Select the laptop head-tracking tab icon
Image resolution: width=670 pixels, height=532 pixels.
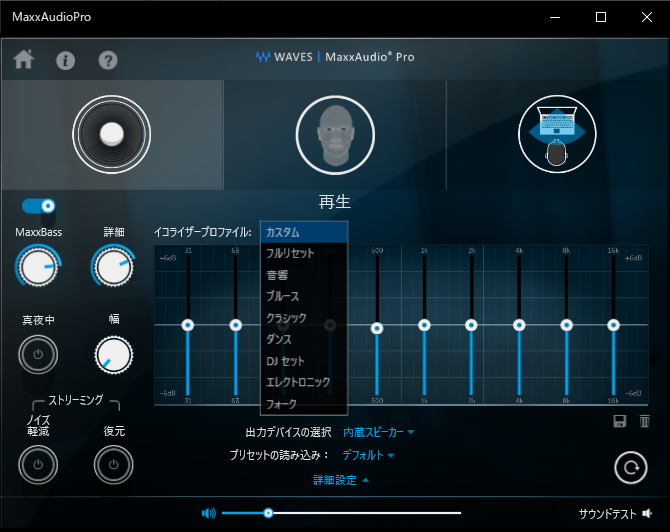[557, 134]
